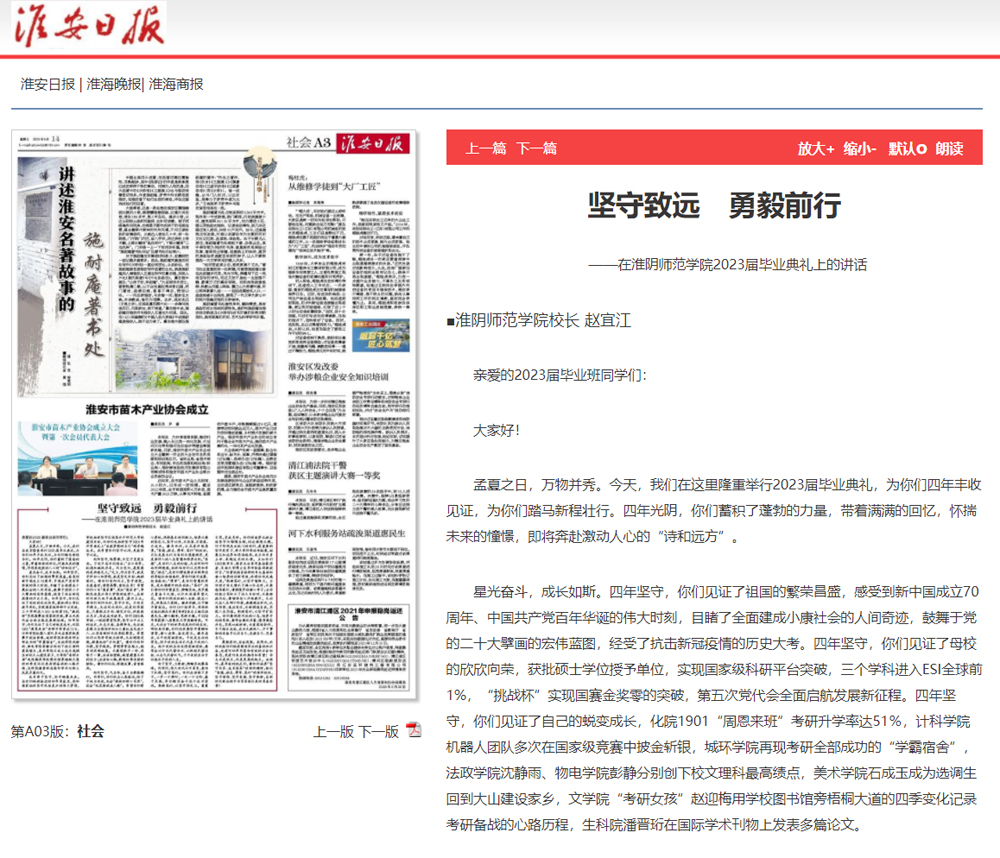The width and height of the screenshot is (1000, 858).
Task: Click the 淮安日报 red logo on the page thumbnail
Action: point(373,143)
